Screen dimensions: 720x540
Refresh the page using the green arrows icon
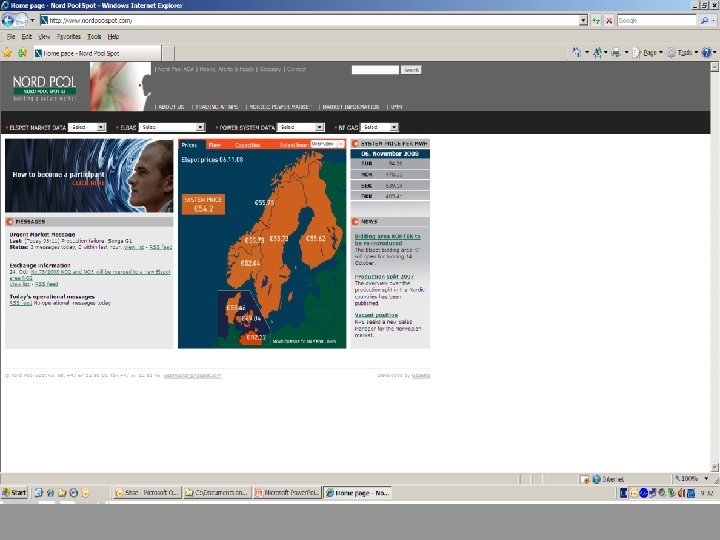pos(596,20)
